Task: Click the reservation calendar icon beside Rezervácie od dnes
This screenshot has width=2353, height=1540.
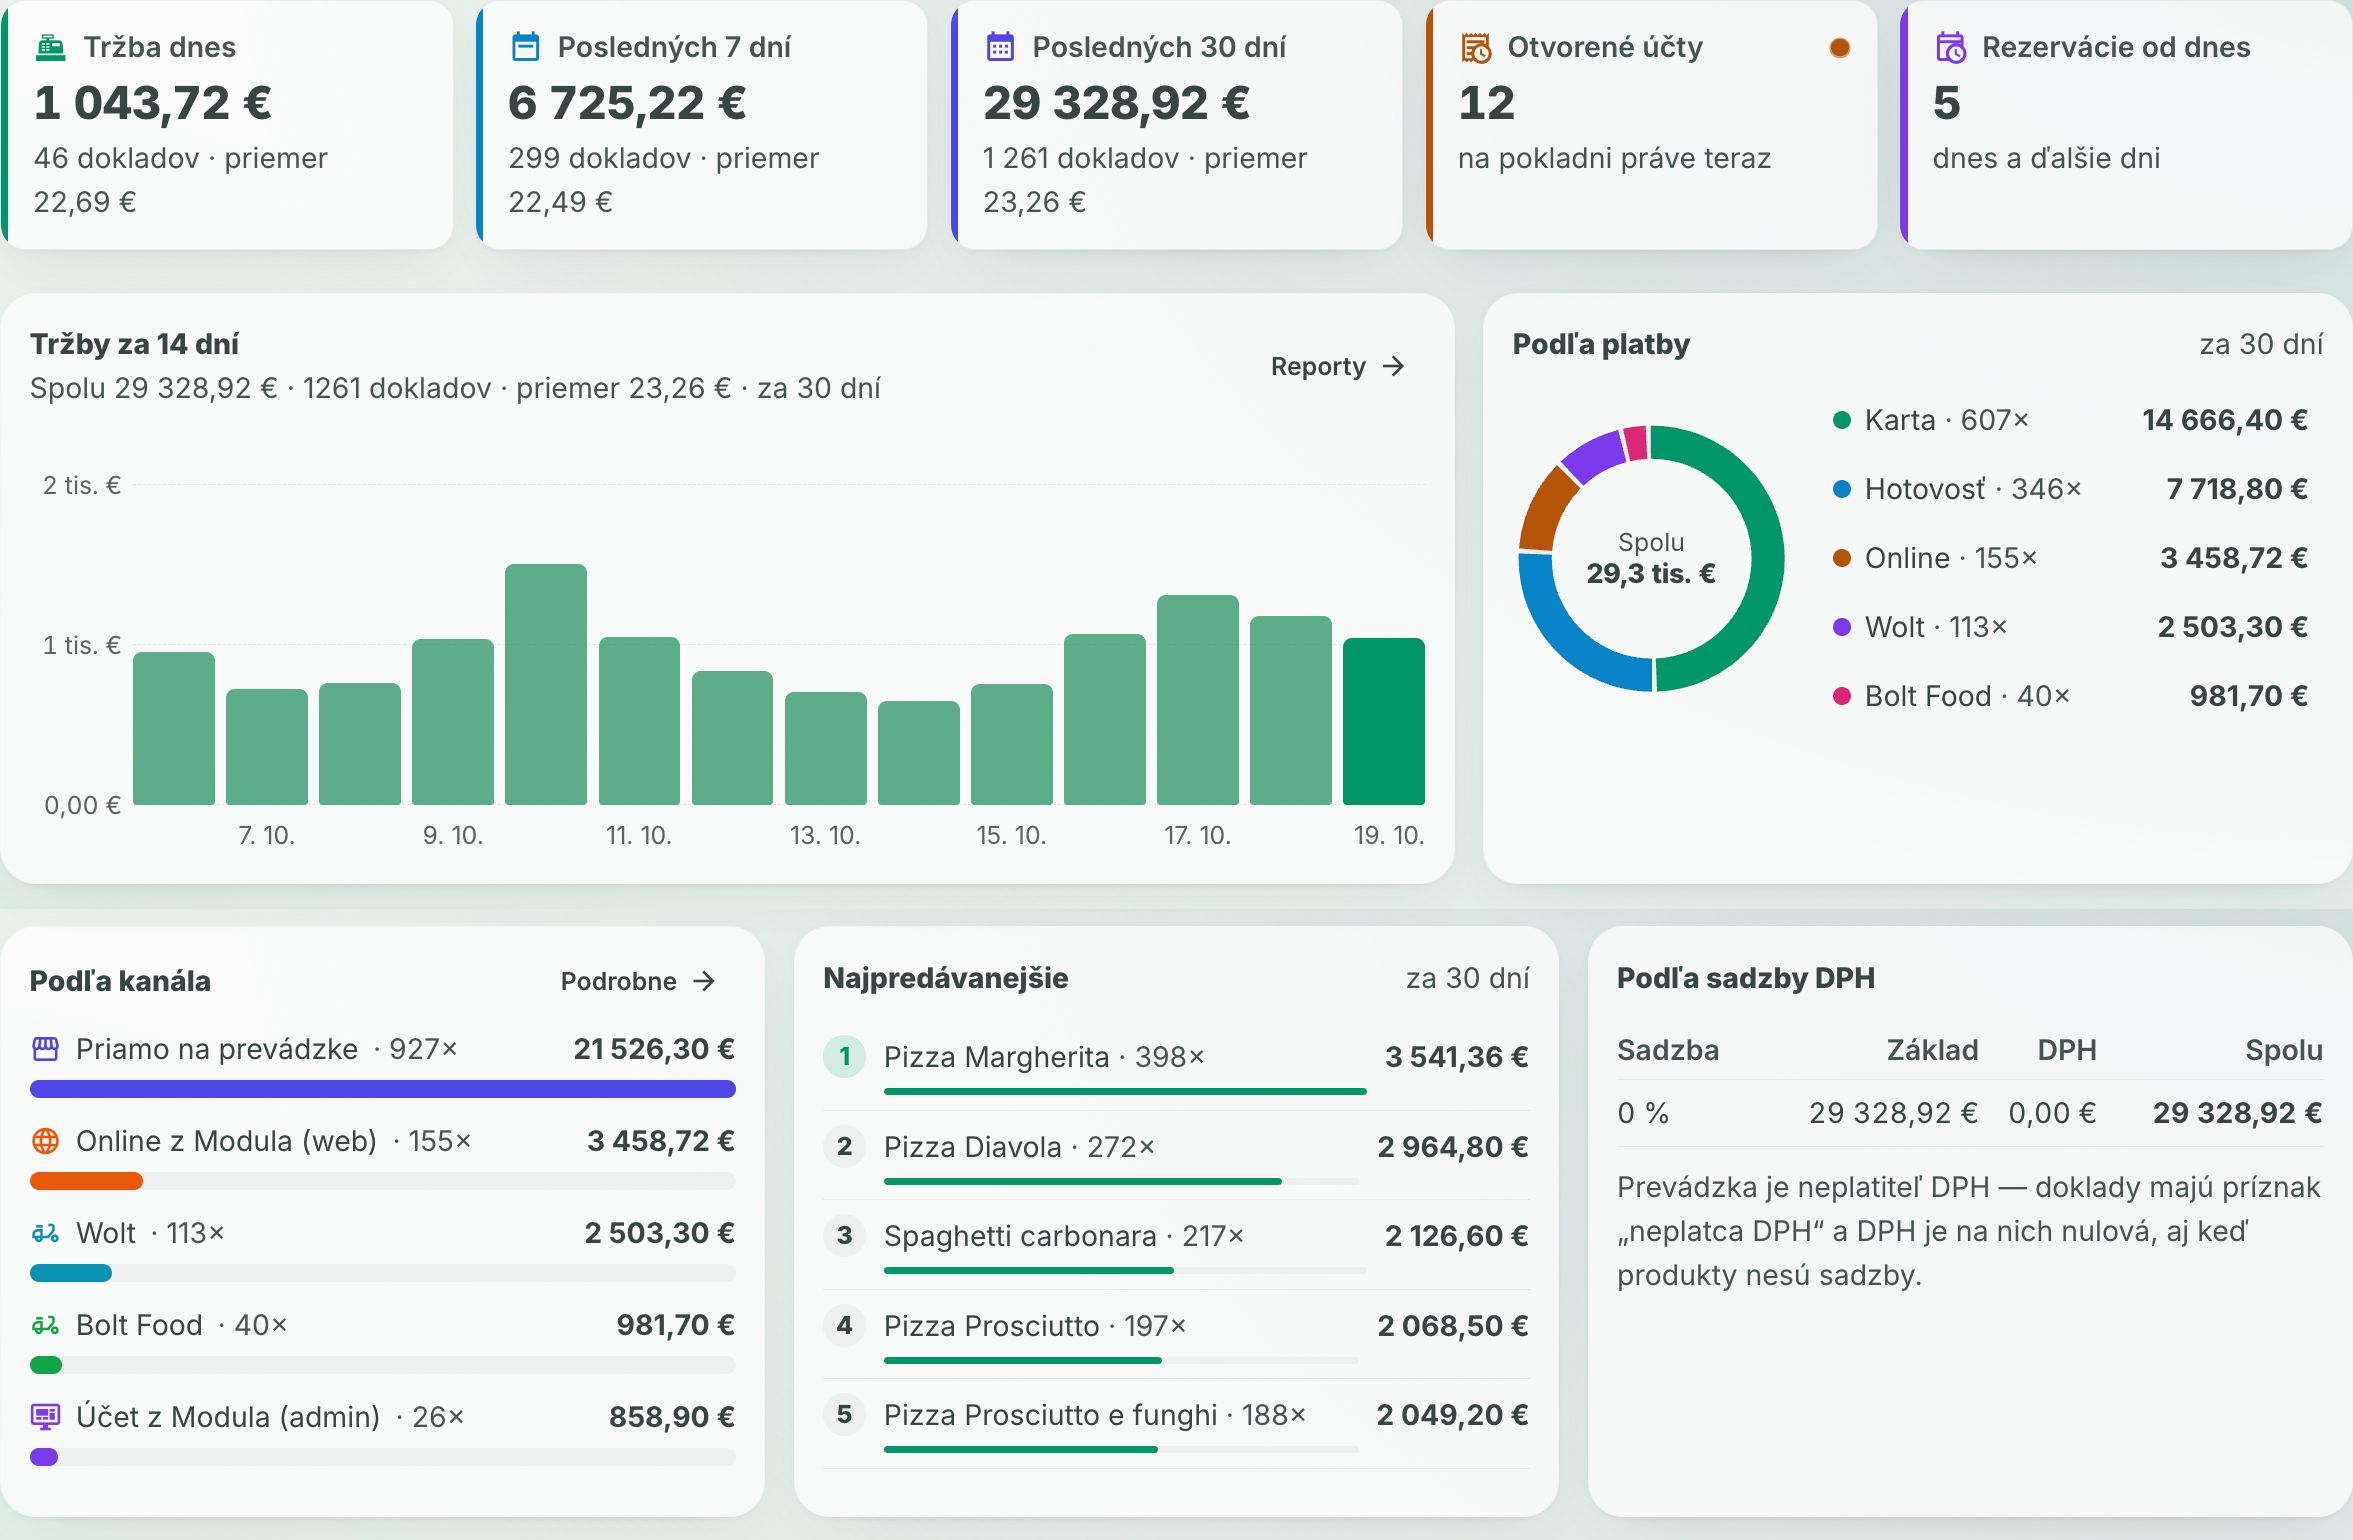Action: (x=1950, y=47)
